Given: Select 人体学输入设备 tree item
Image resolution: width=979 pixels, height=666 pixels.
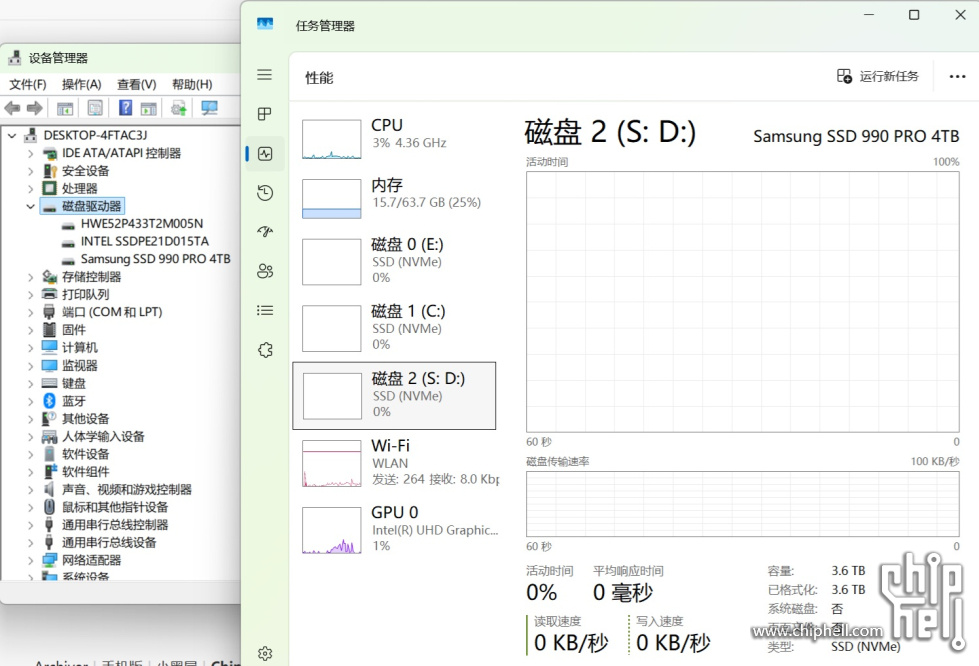Looking at the screenshot, I should coord(103,436).
